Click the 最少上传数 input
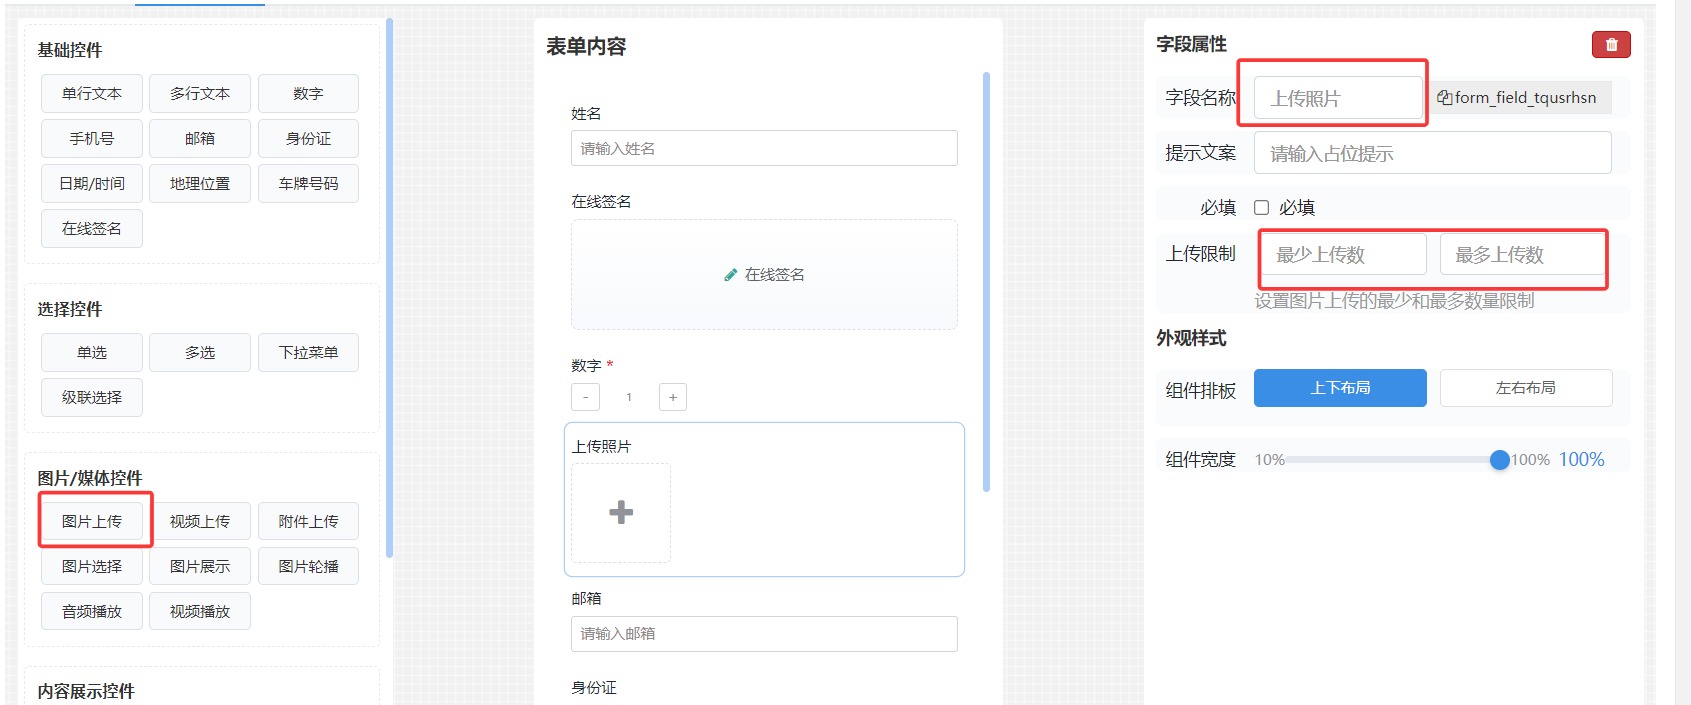1691x705 pixels. click(x=1343, y=254)
